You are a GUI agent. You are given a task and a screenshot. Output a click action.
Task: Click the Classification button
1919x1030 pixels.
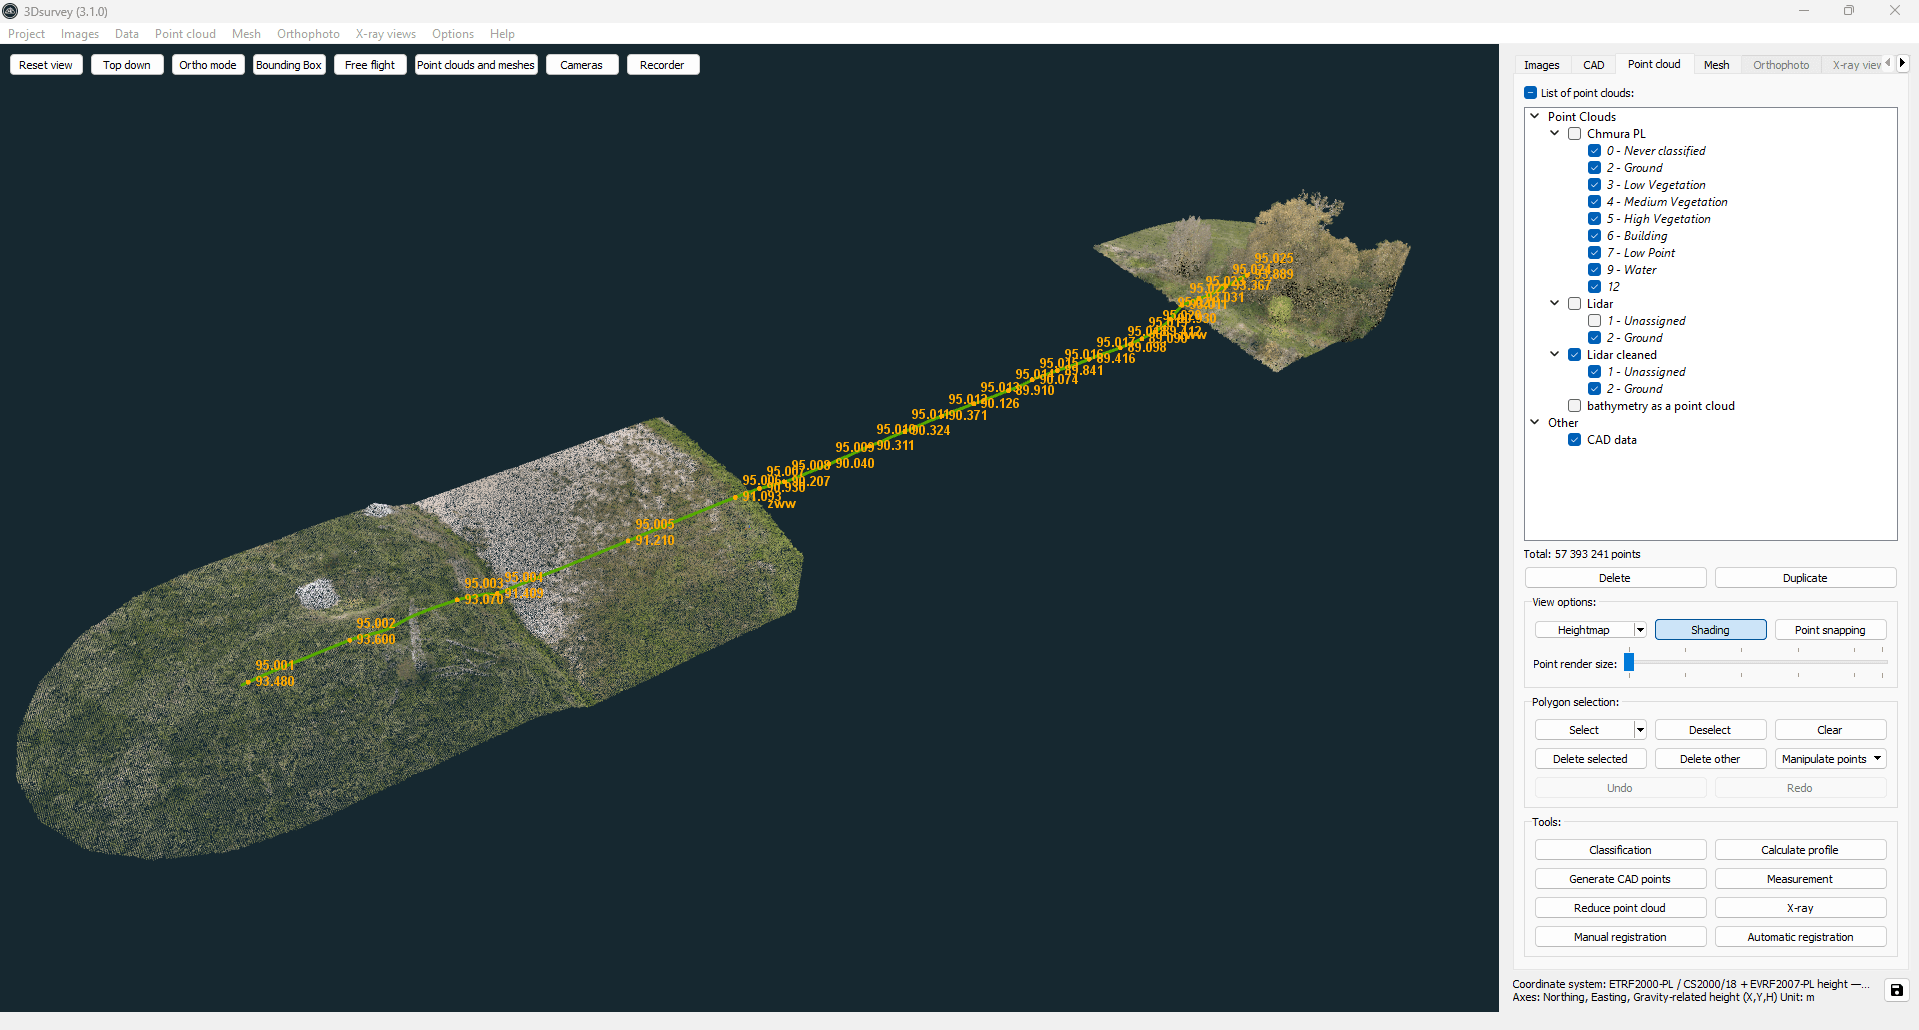(x=1620, y=850)
